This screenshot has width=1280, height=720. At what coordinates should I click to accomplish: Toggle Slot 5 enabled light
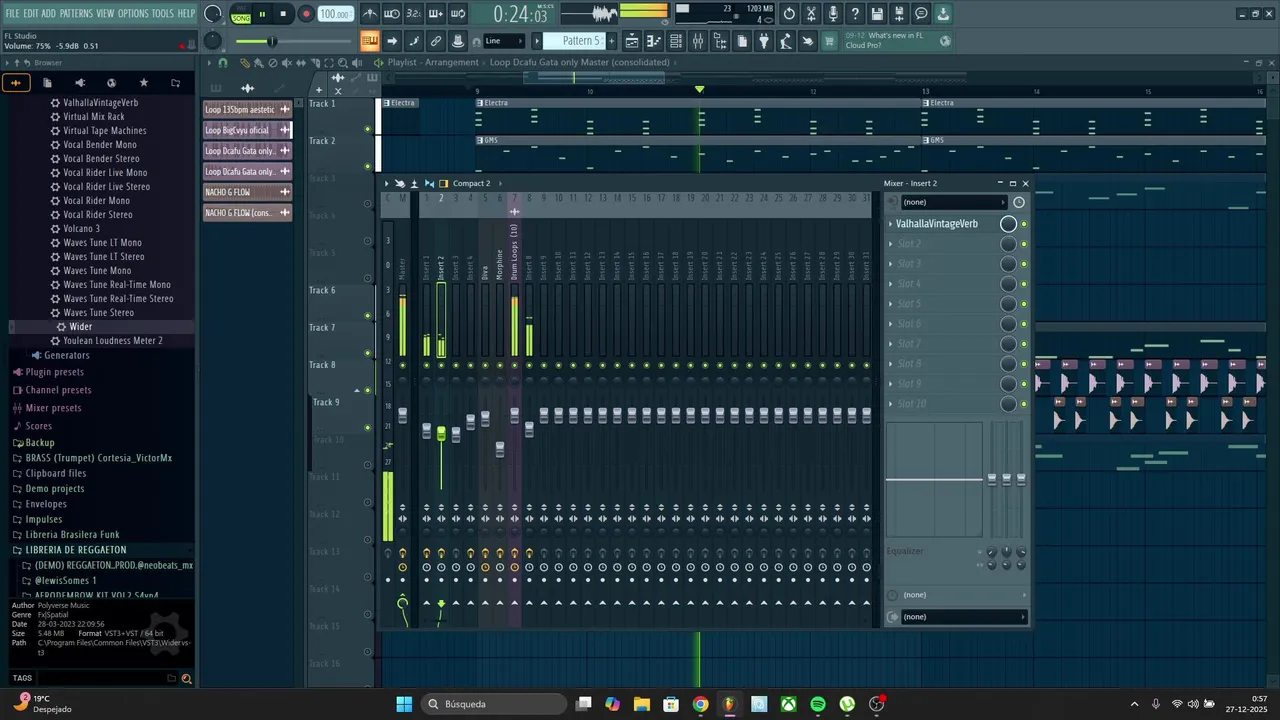tap(1024, 304)
